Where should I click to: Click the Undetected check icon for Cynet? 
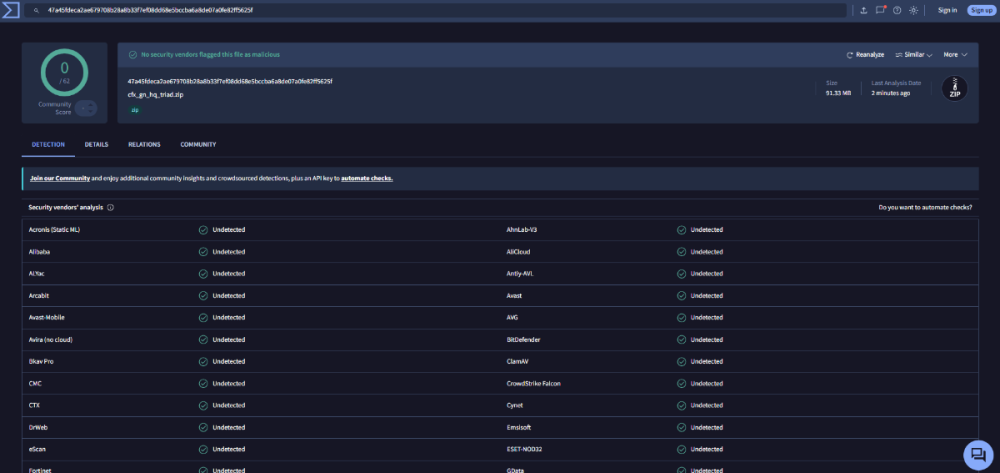click(x=682, y=405)
